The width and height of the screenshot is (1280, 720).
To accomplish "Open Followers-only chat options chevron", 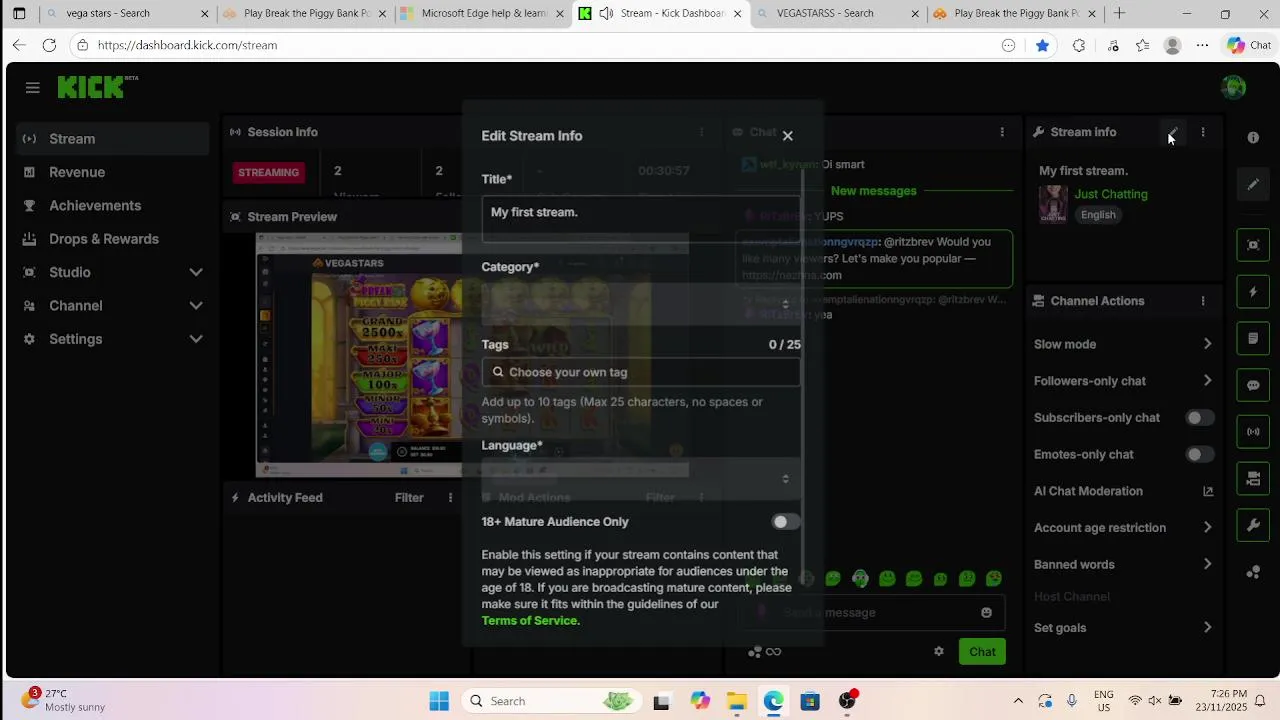I will [1207, 381].
